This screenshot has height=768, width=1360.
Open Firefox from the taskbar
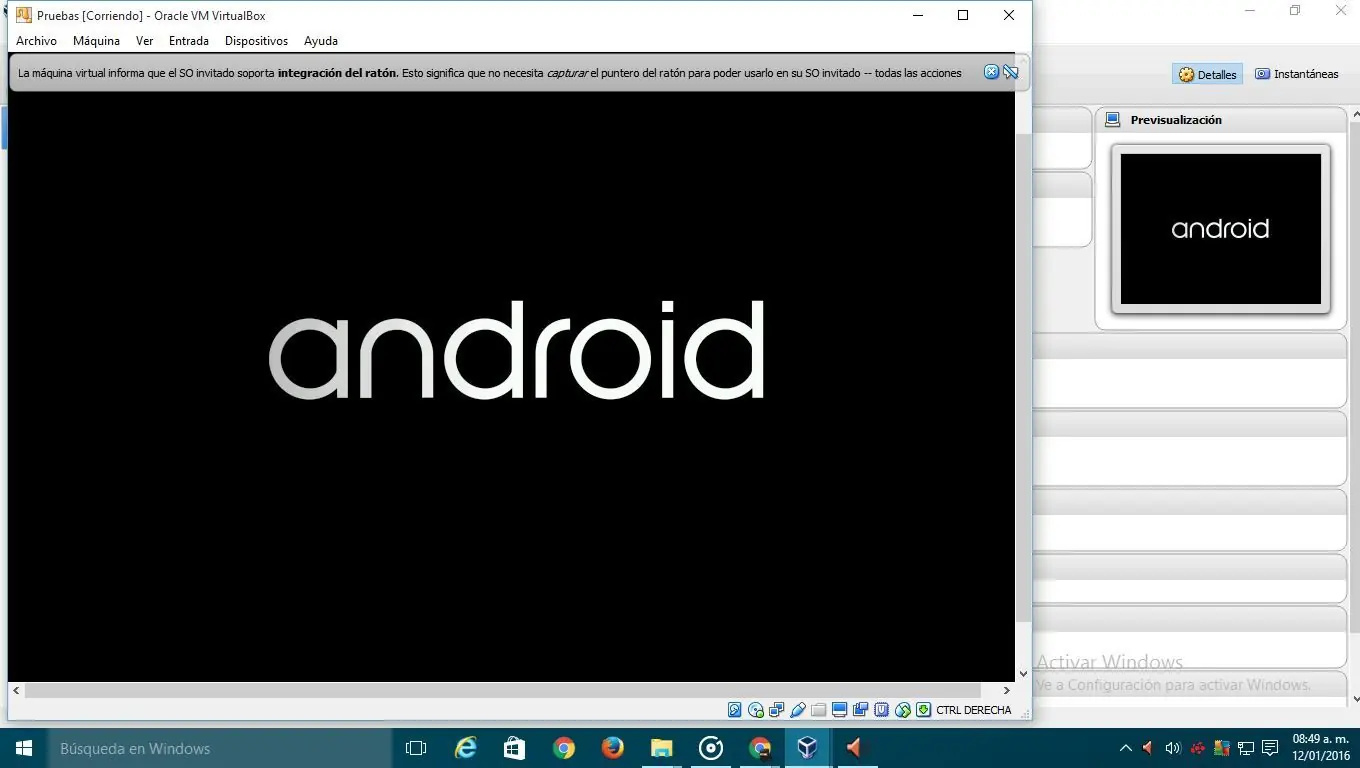[613, 748]
